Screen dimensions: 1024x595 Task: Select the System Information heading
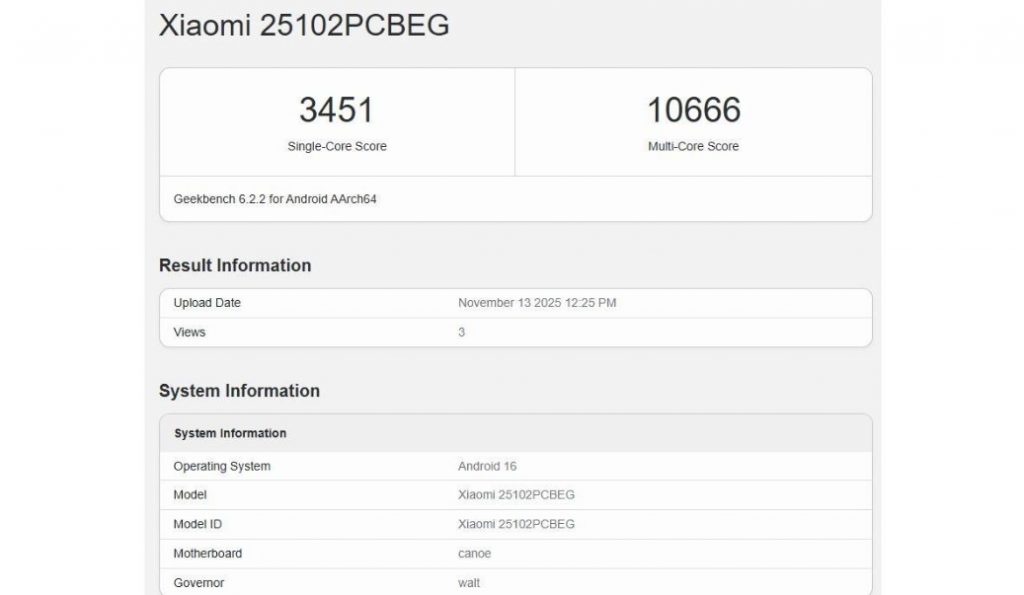pyautogui.click(x=237, y=391)
